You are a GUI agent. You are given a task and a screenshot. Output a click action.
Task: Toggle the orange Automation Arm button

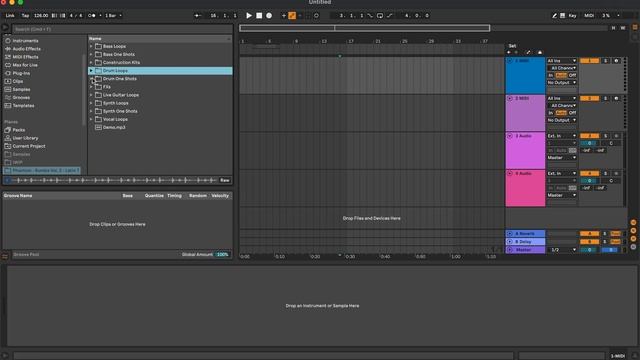pyautogui.click(x=292, y=16)
